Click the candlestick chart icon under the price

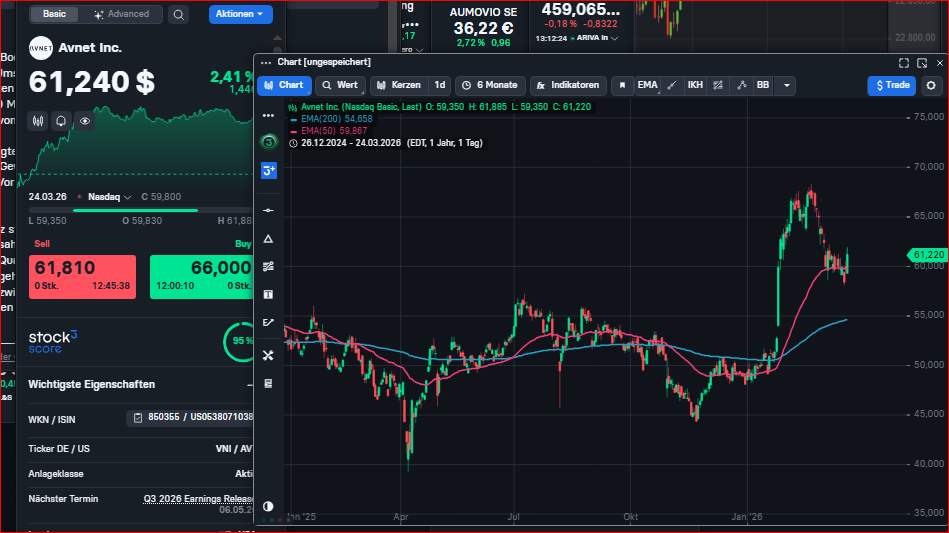coord(38,121)
